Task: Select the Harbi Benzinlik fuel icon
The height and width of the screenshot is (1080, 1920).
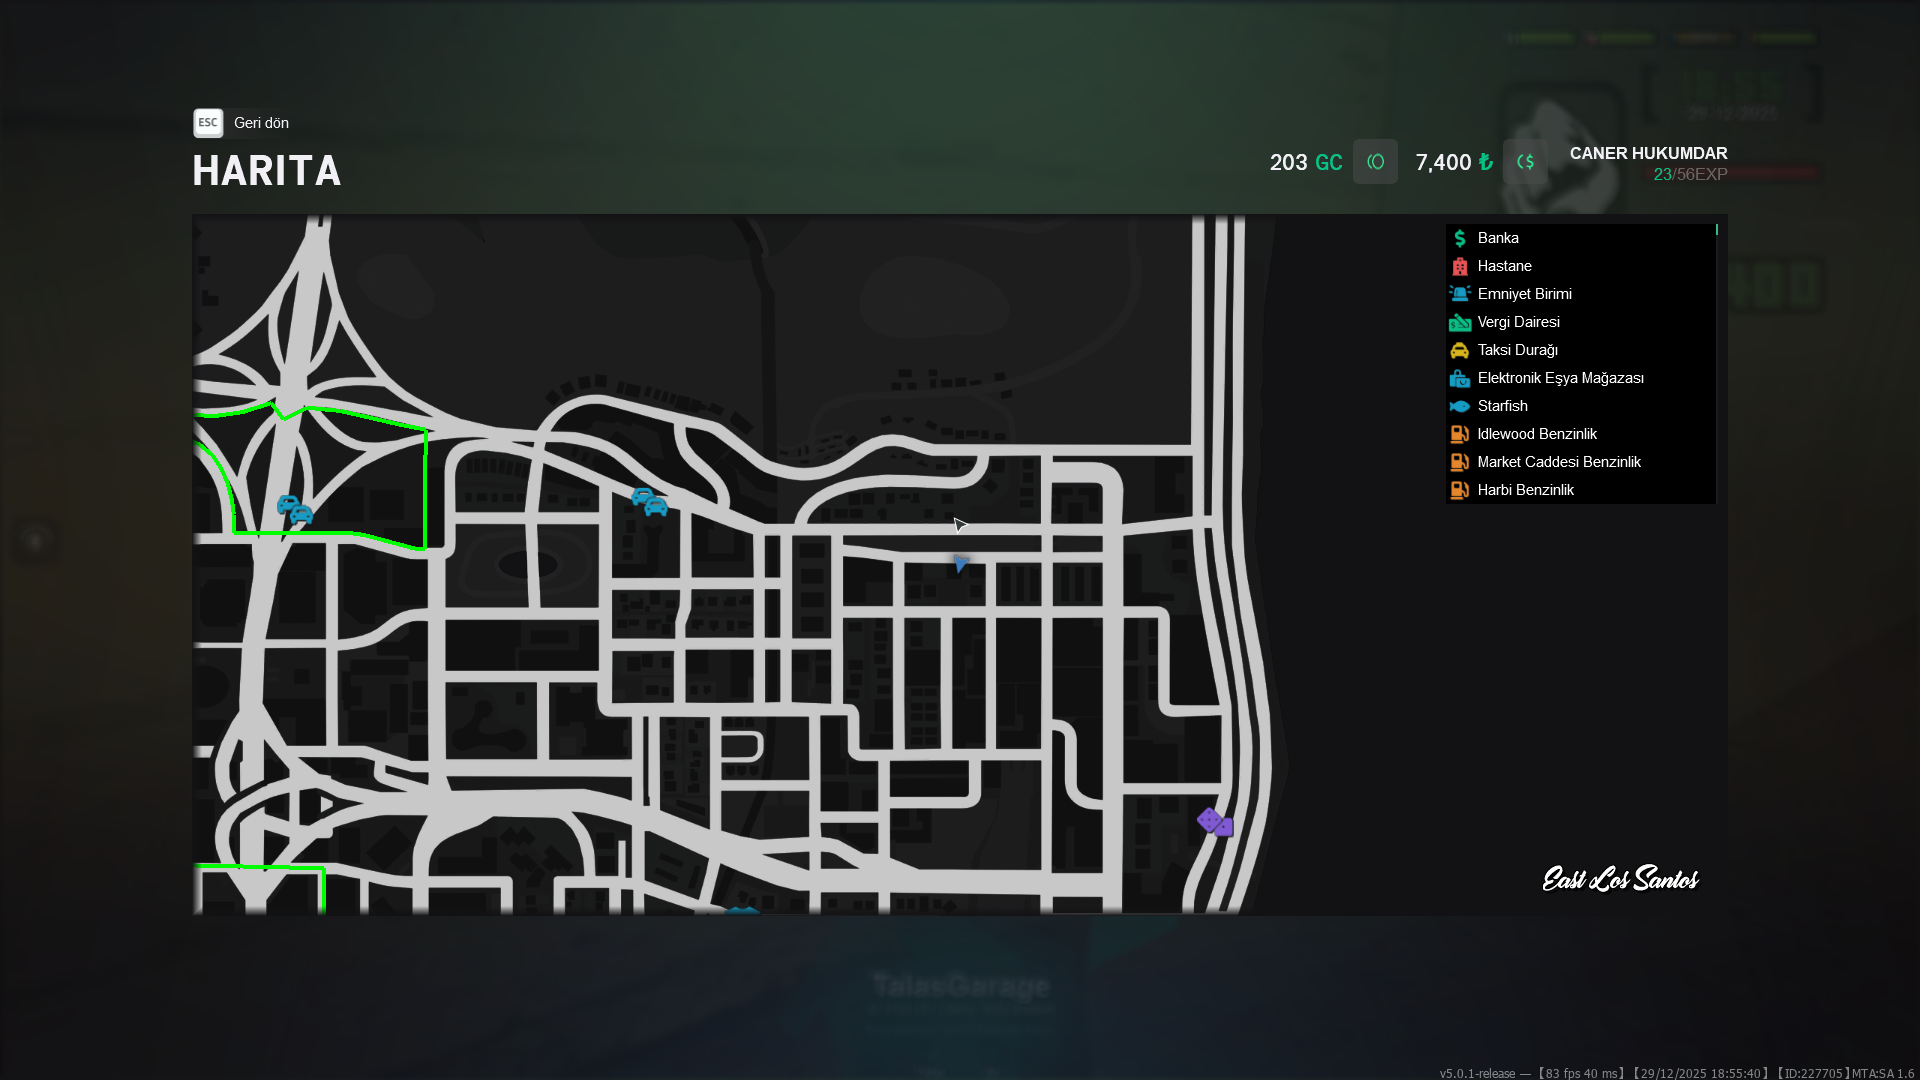Action: coord(1460,490)
